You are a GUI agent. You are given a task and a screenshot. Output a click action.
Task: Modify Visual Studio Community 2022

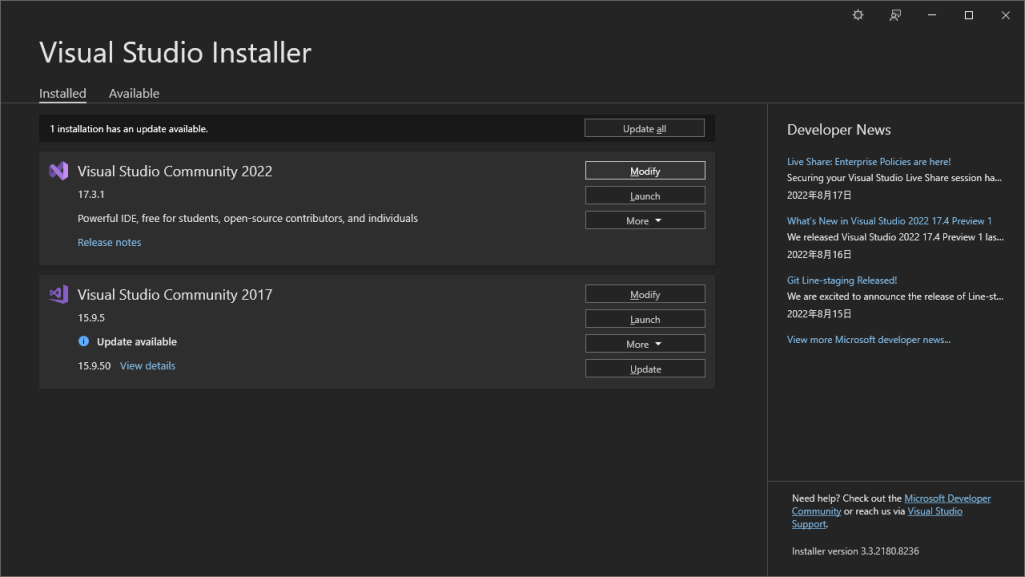point(645,171)
